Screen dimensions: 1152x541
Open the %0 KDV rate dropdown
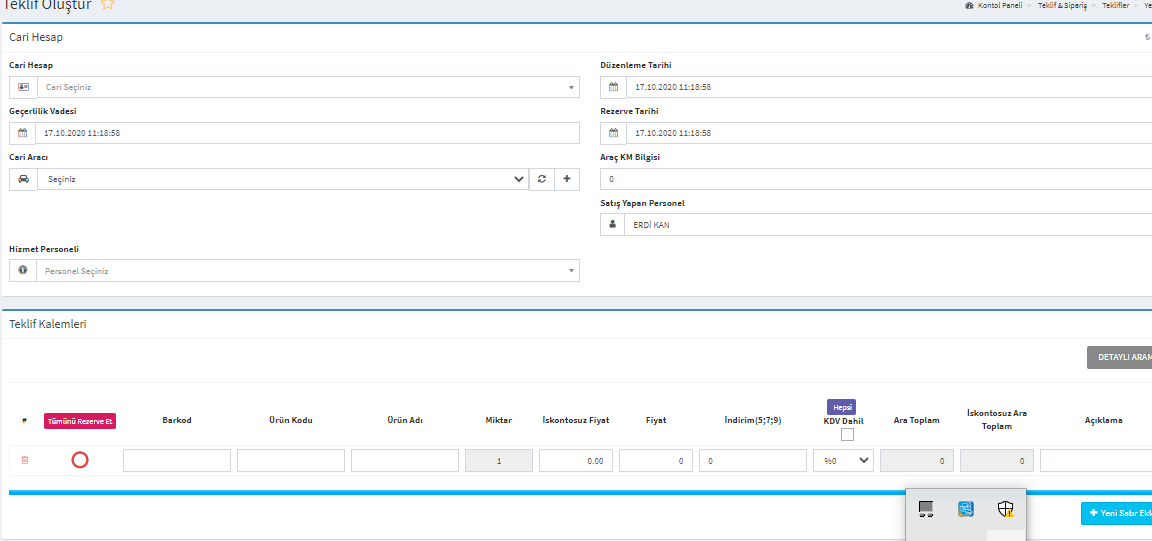844,460
